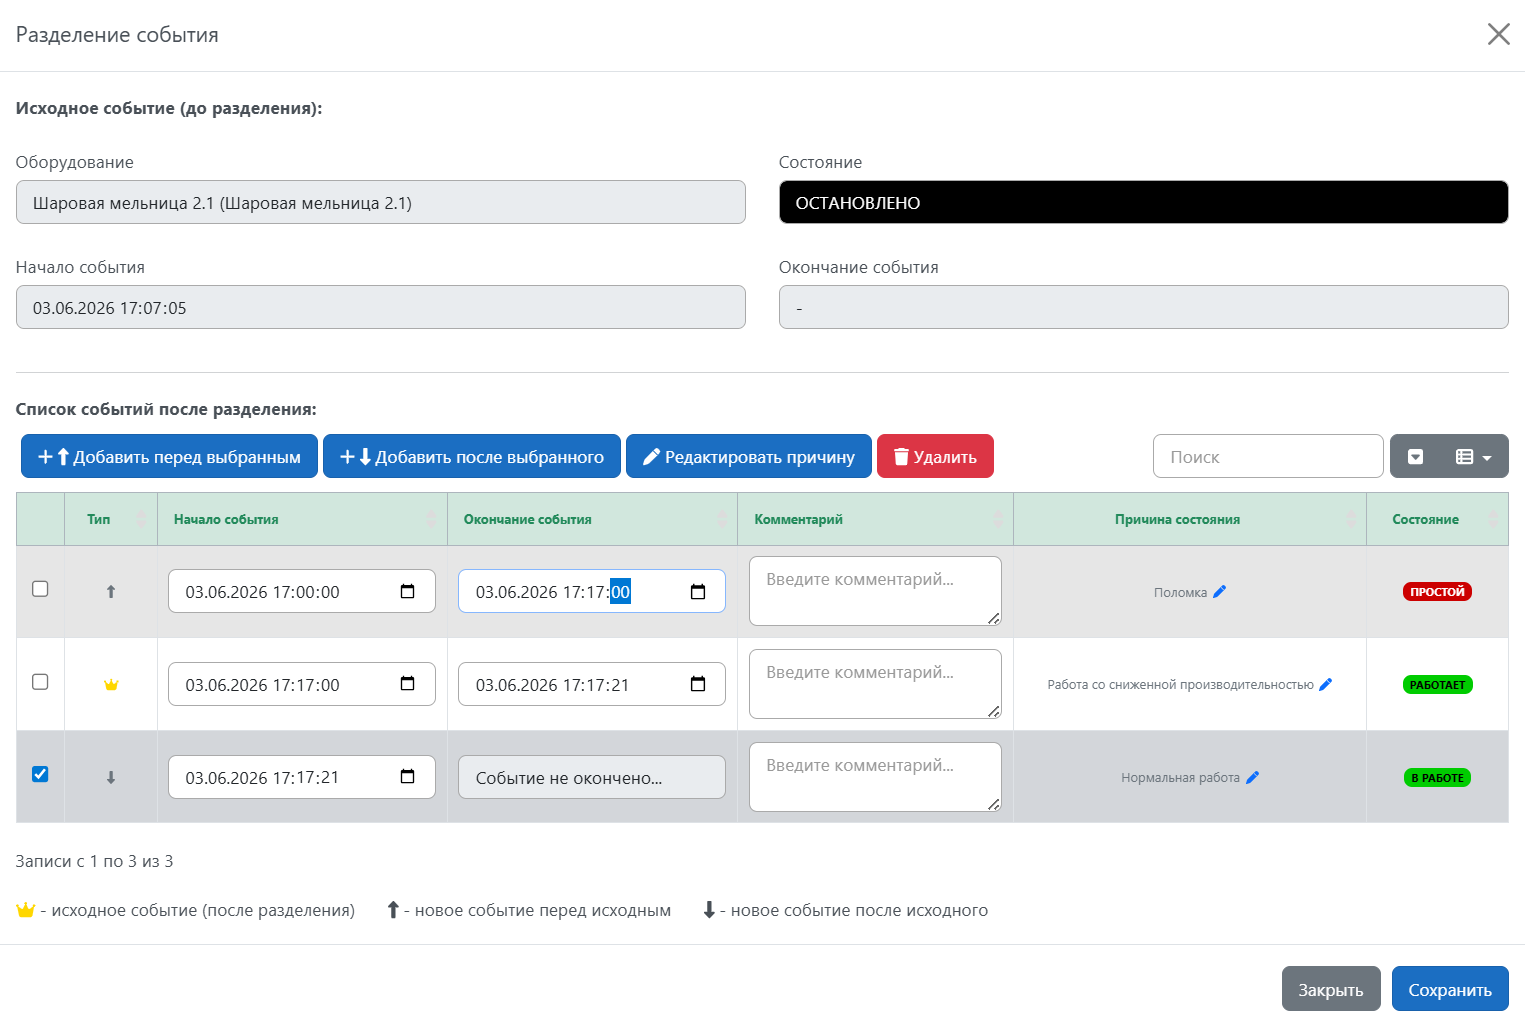This screenshot has width=1525, height=1024.
Task: Click Редактировать причину button
Action: click(749, 457)
